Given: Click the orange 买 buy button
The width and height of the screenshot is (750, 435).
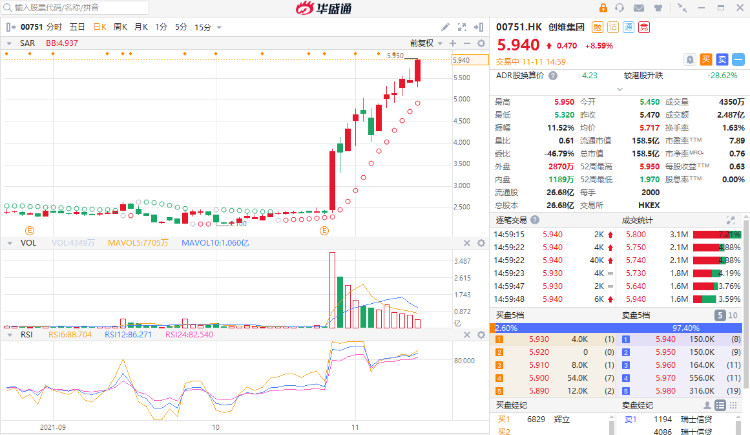Looking at the screenshot, I should [706, 59].
